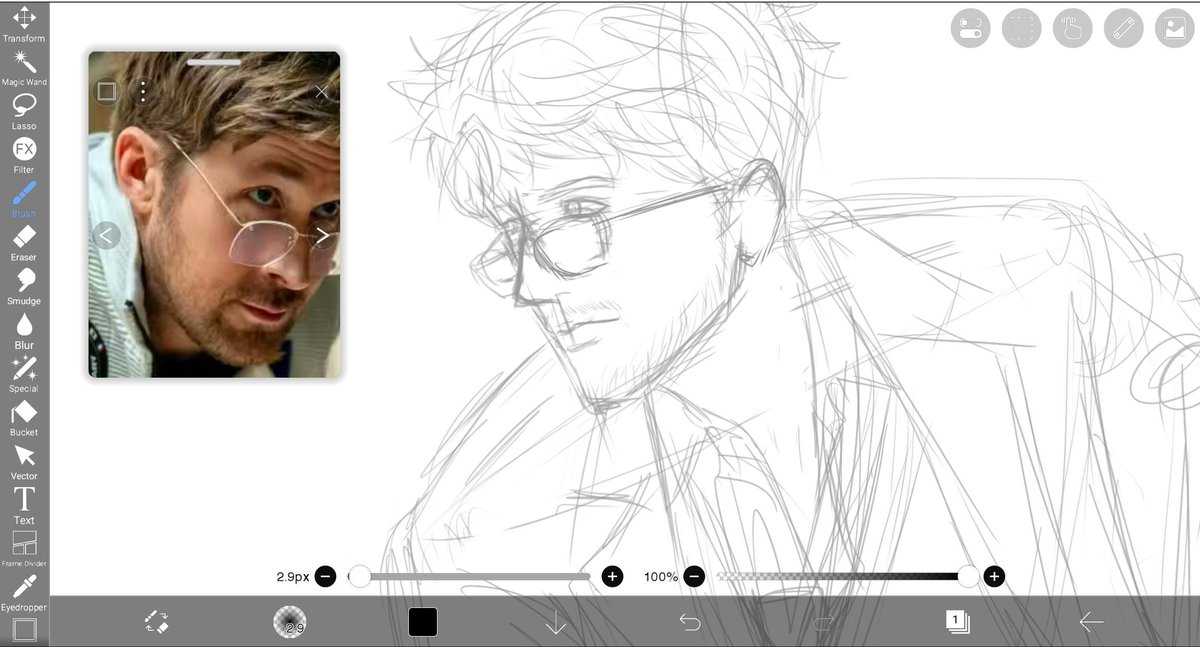
Task: Toggle the view menu switch icon
Action: (x=970, y=28)
